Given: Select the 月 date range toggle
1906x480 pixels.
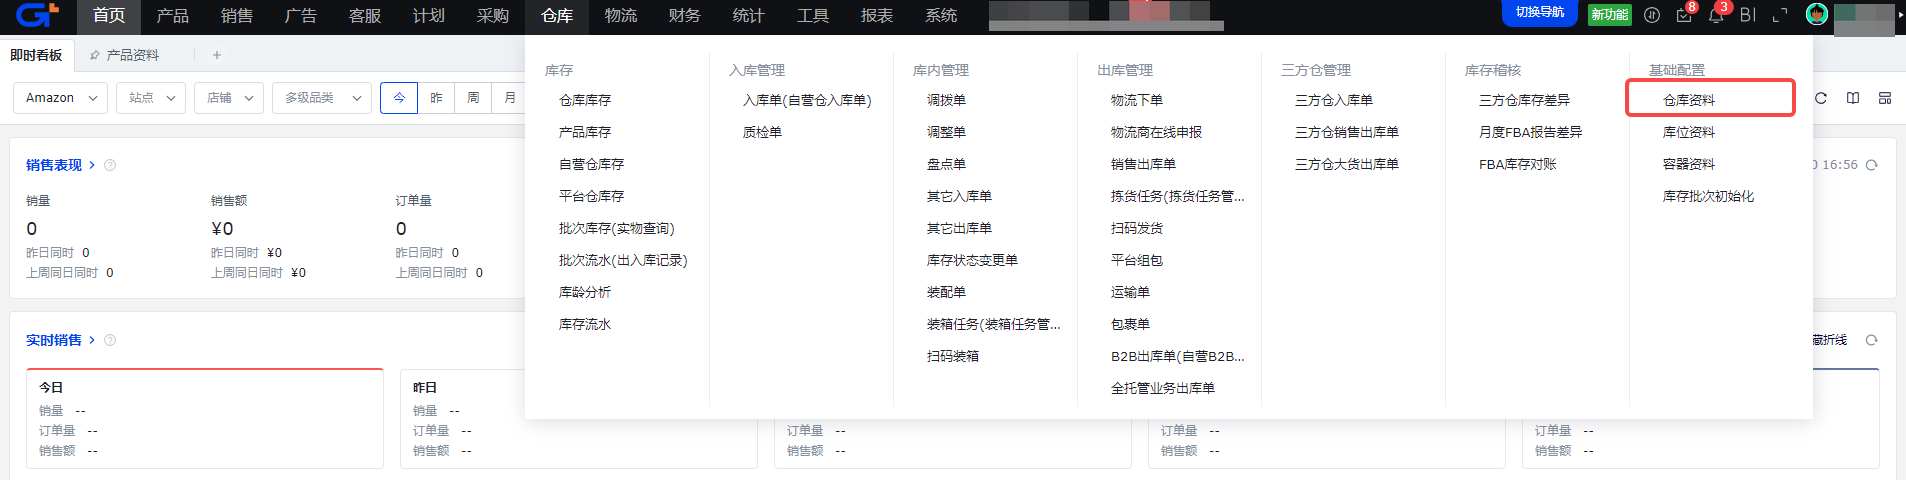Looking at the screenshot, I should (x=510, y=98).
